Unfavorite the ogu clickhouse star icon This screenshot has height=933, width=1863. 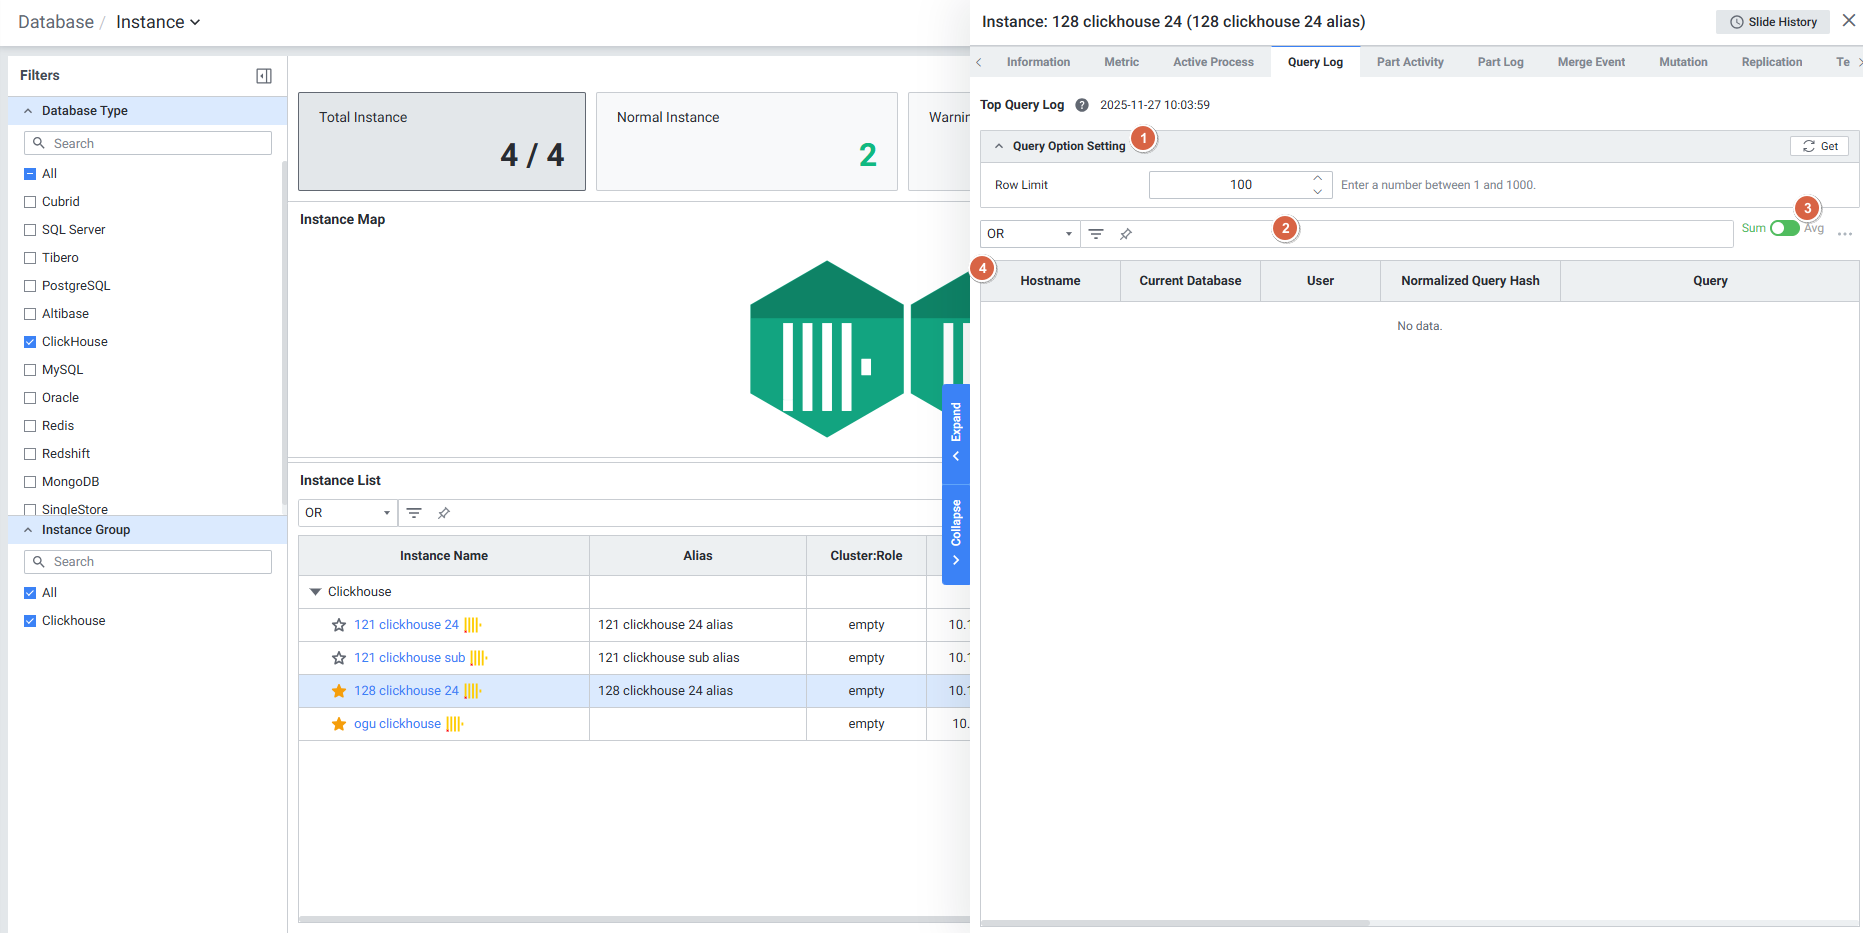339,724
